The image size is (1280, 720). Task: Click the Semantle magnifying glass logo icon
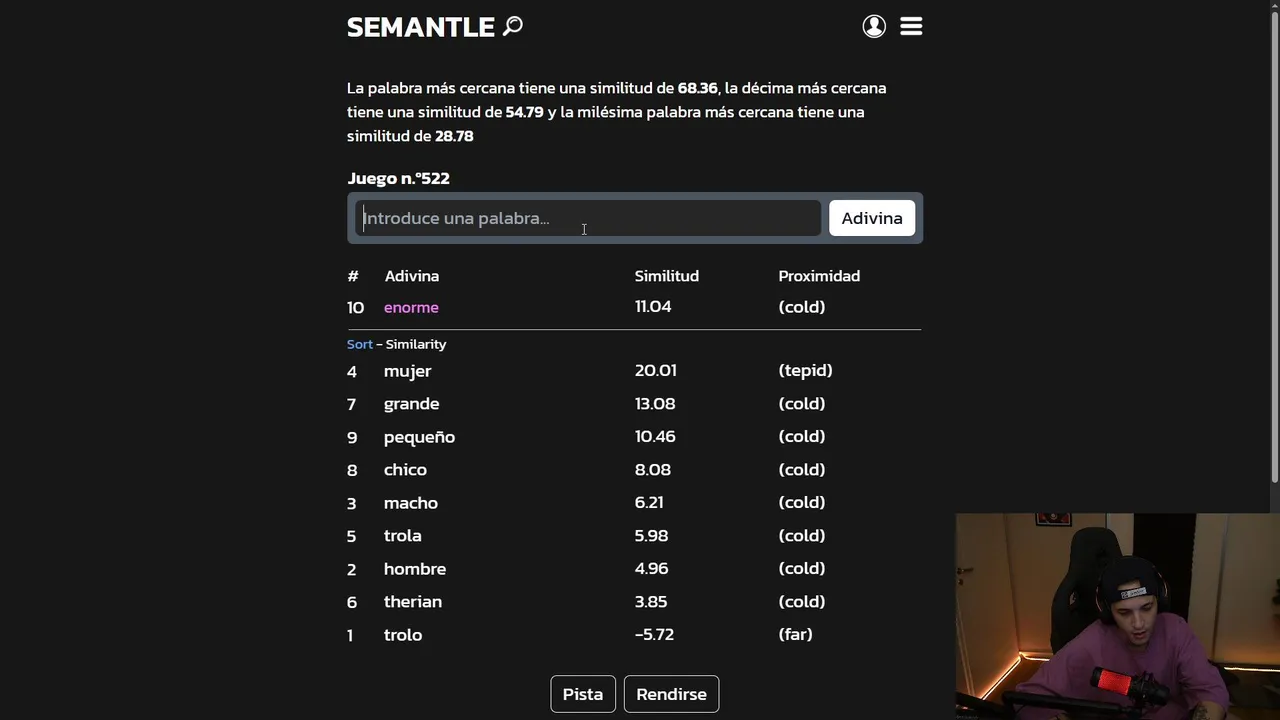point(513,26)
